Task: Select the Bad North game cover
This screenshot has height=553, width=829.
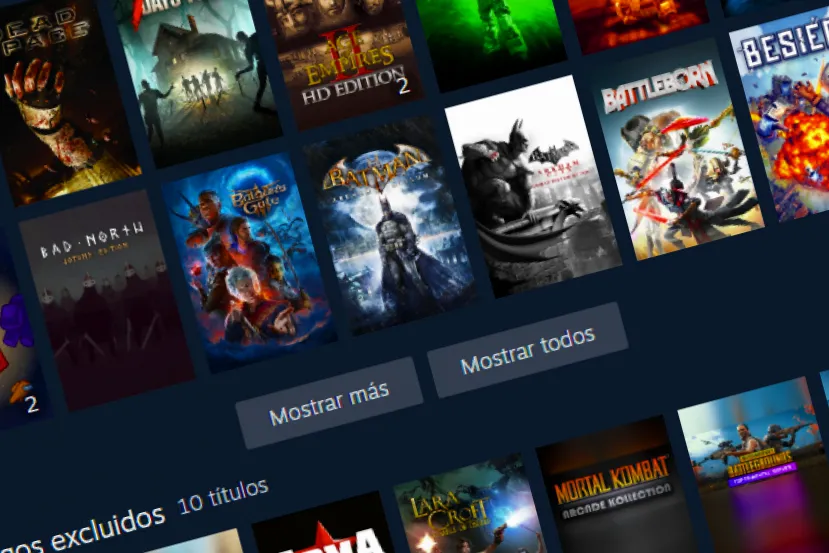Action: (106, 300)
